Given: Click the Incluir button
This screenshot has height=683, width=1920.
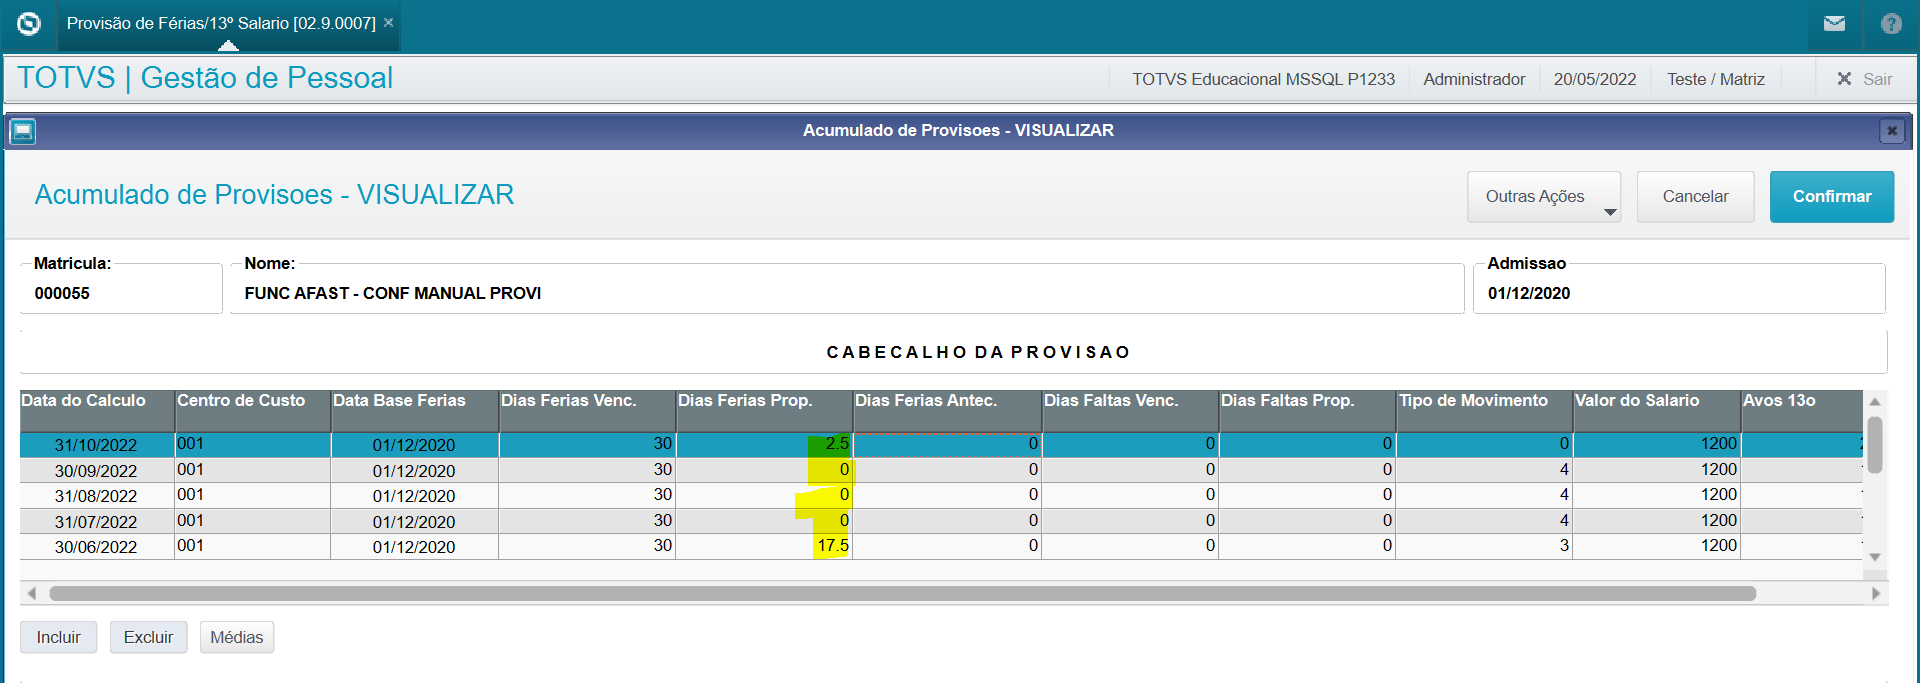Looking at the screenshot, I should tap(59, 637).
